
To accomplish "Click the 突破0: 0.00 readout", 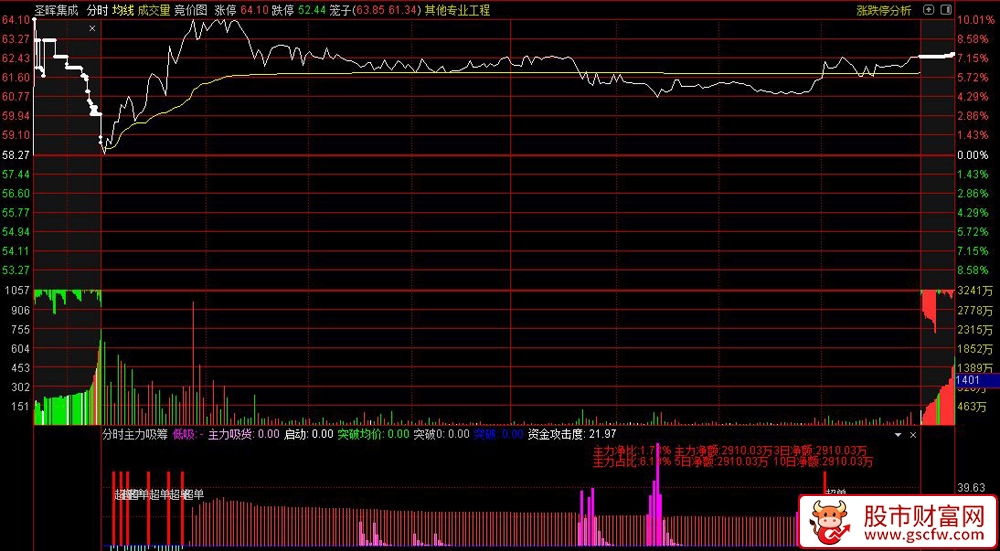I will (441, 435).
